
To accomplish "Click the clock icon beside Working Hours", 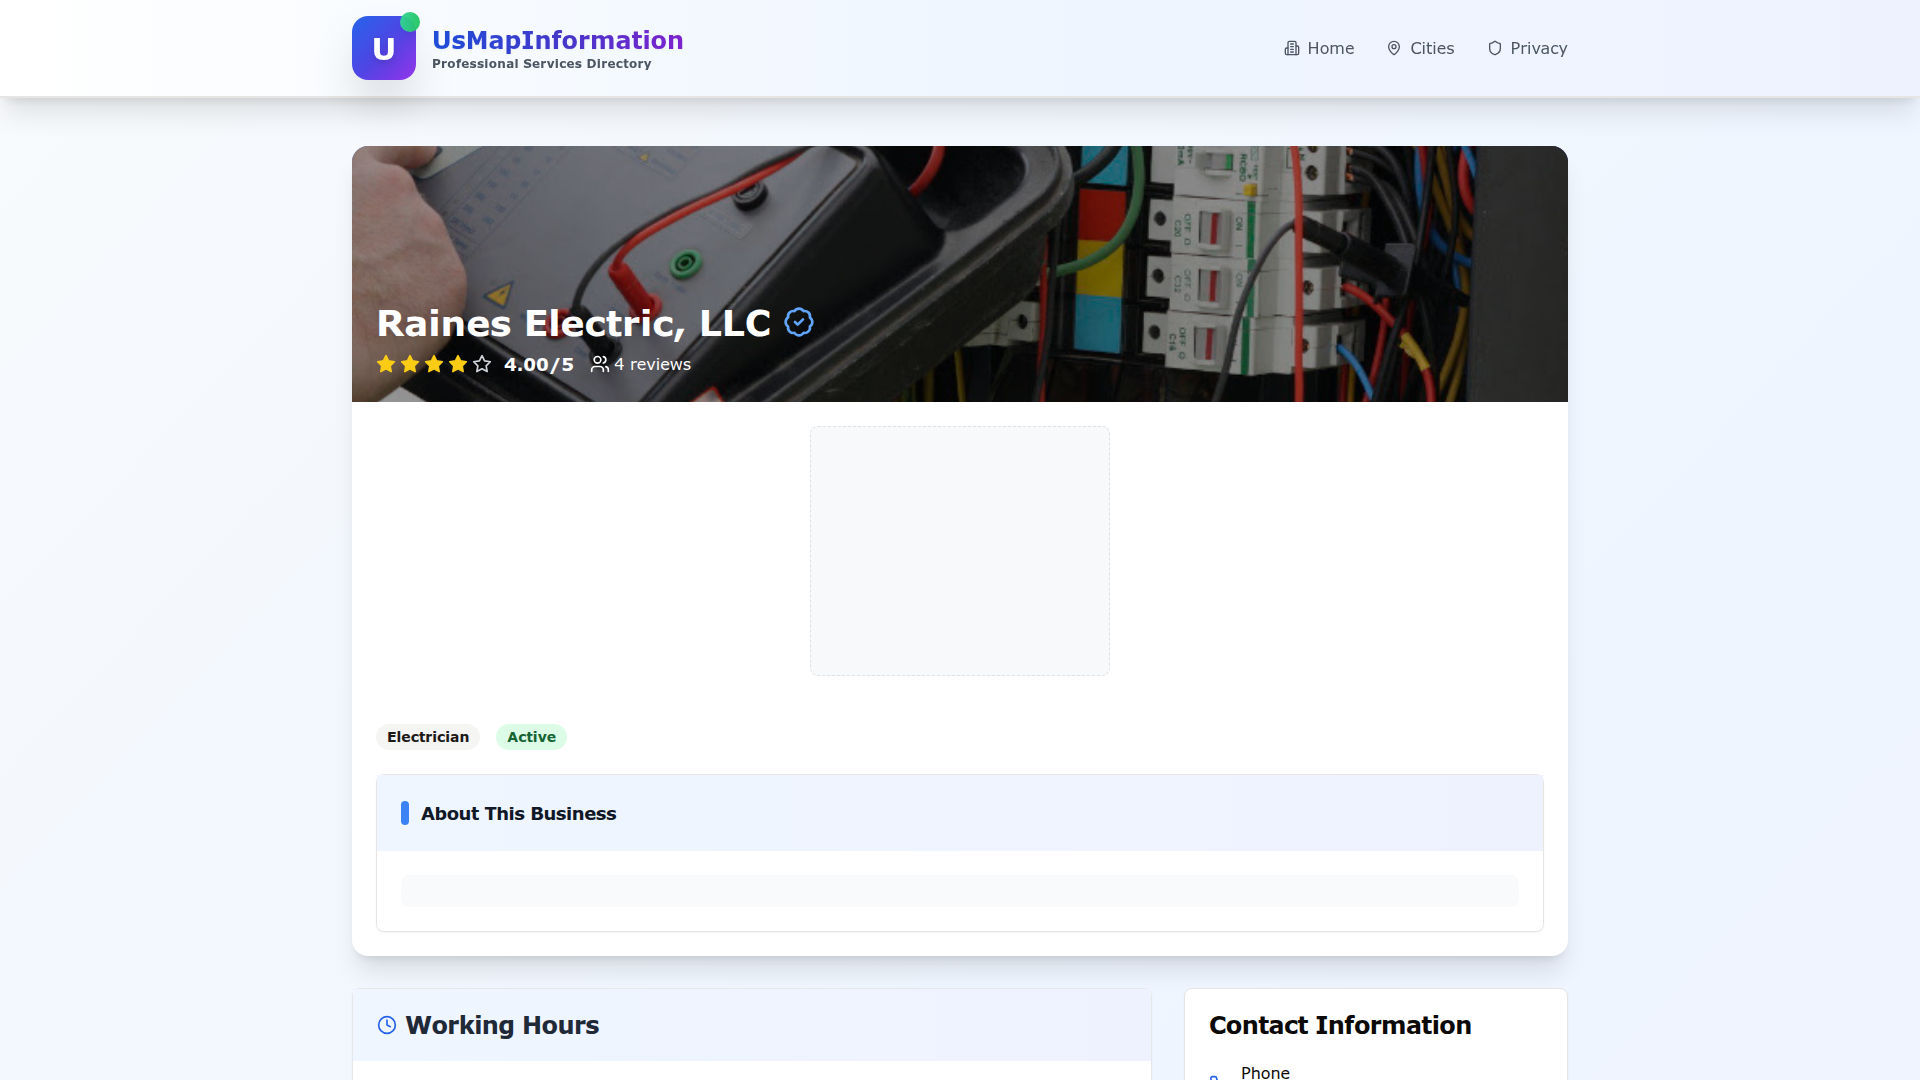I will point(387,1025).
